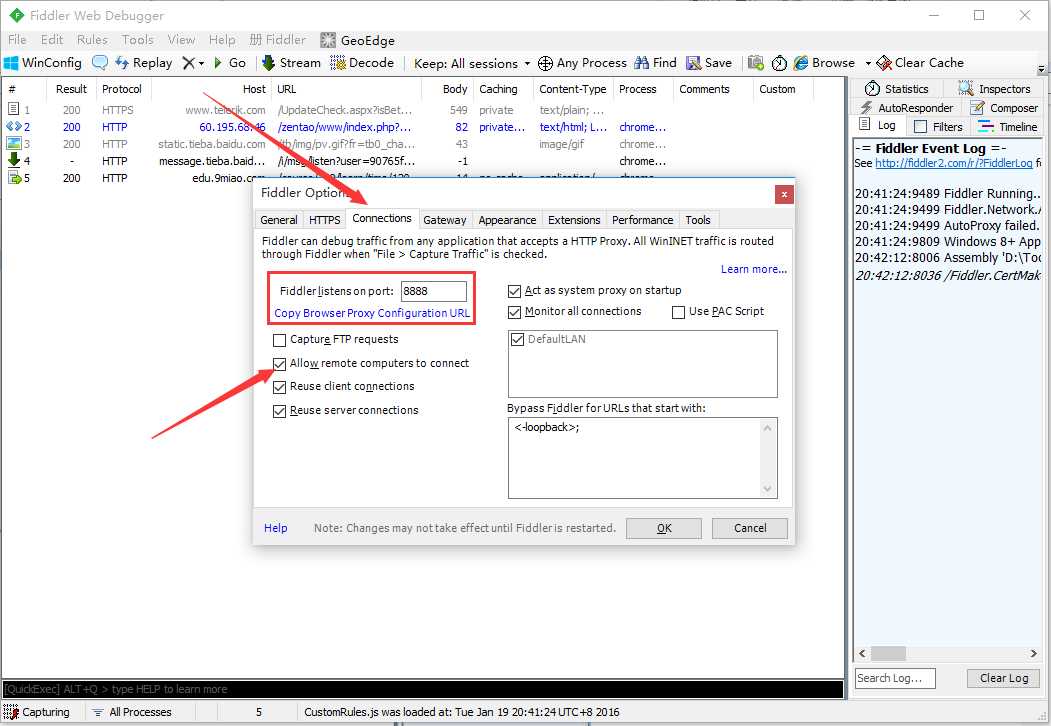Enable the Use PAC Script checkbox

pos(678,312)
